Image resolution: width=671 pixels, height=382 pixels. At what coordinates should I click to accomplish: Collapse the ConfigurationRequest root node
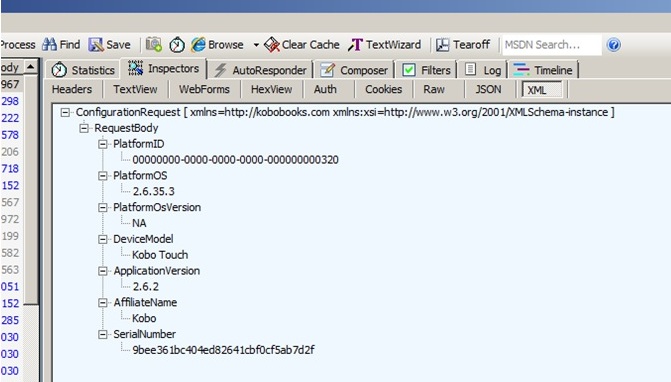click(x=65, y=113)
